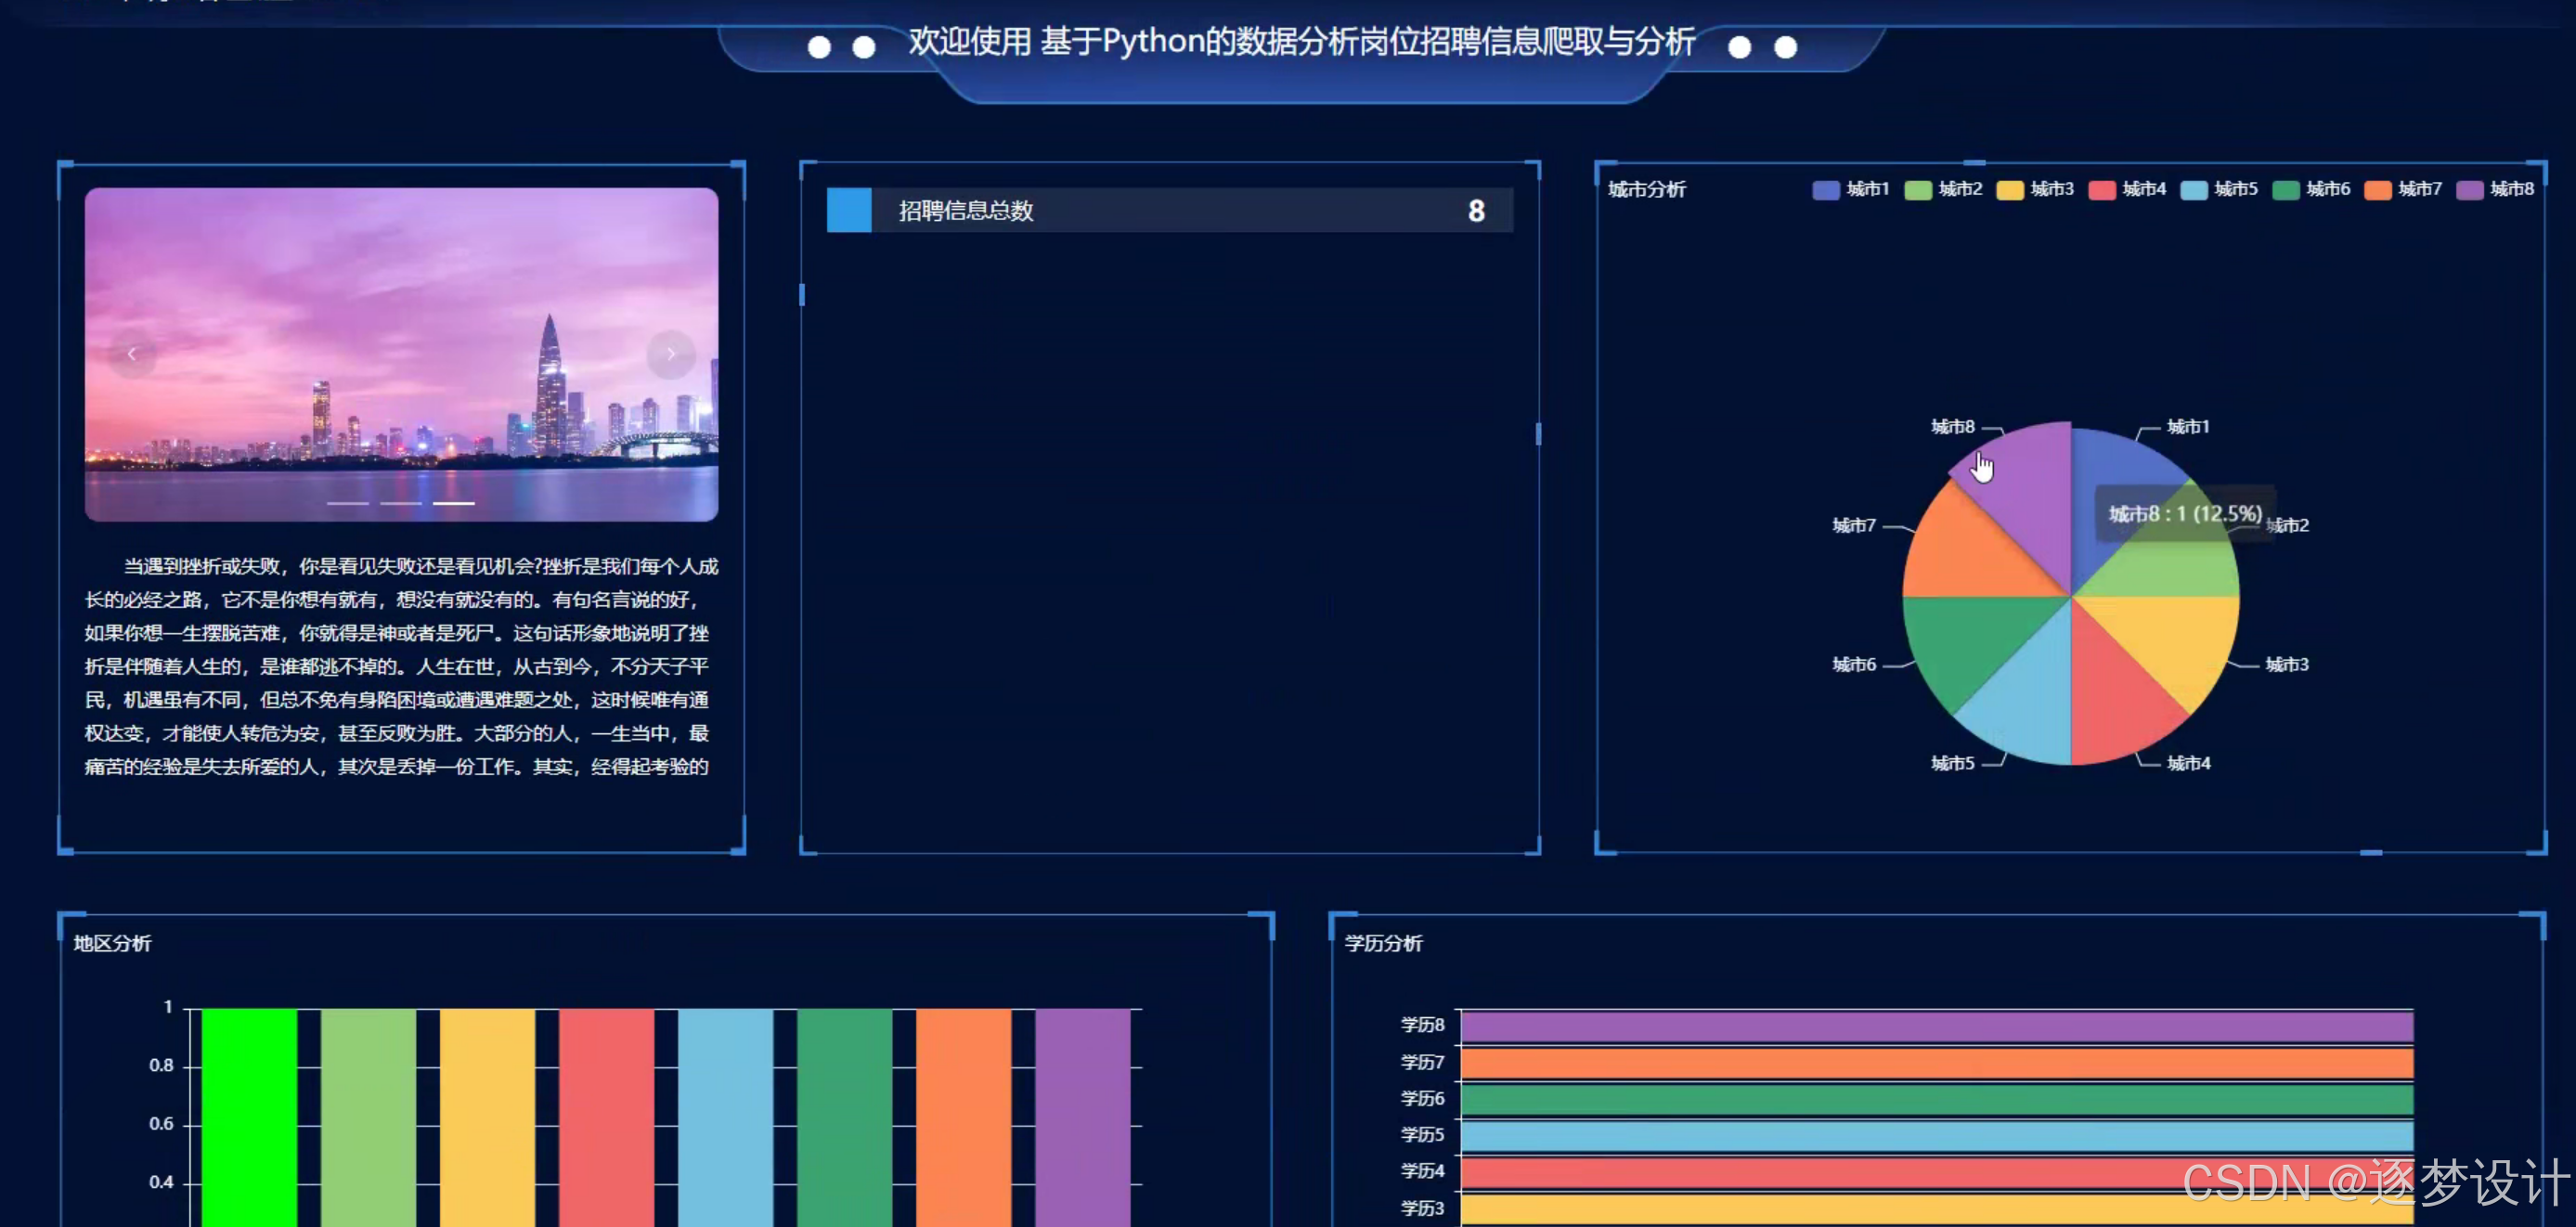Screen dimensions: 2576x1227
Task: Click the orange bar in 地区分析
Action: 963,1117
